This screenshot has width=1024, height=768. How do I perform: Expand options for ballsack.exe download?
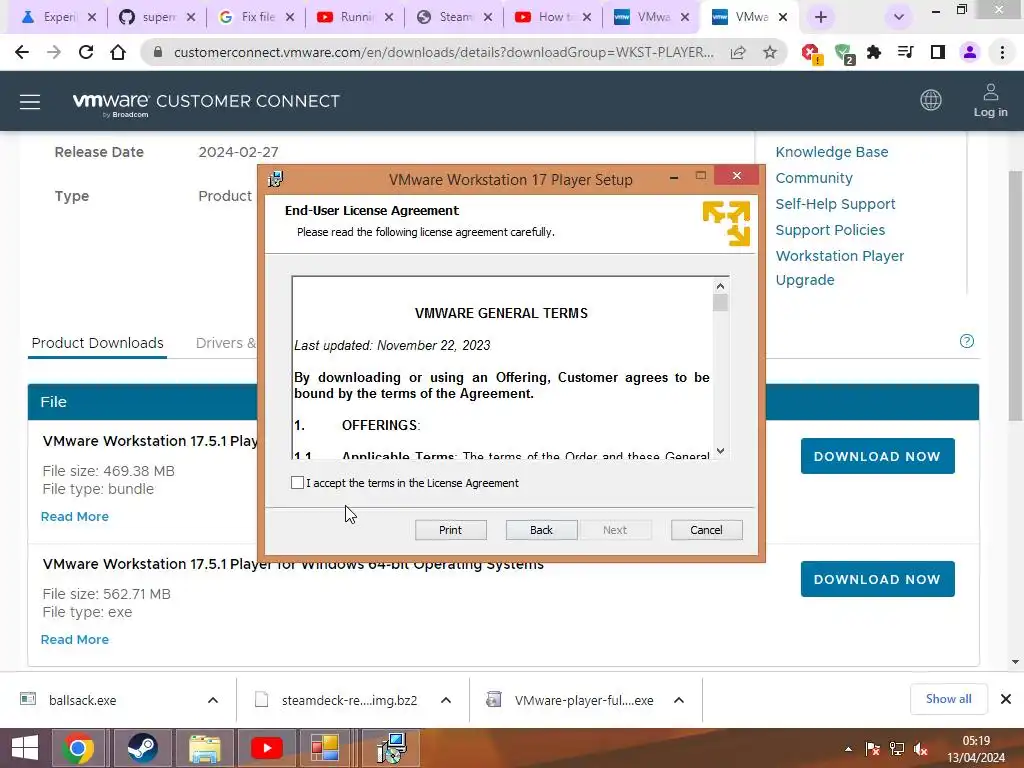point(213,700)
